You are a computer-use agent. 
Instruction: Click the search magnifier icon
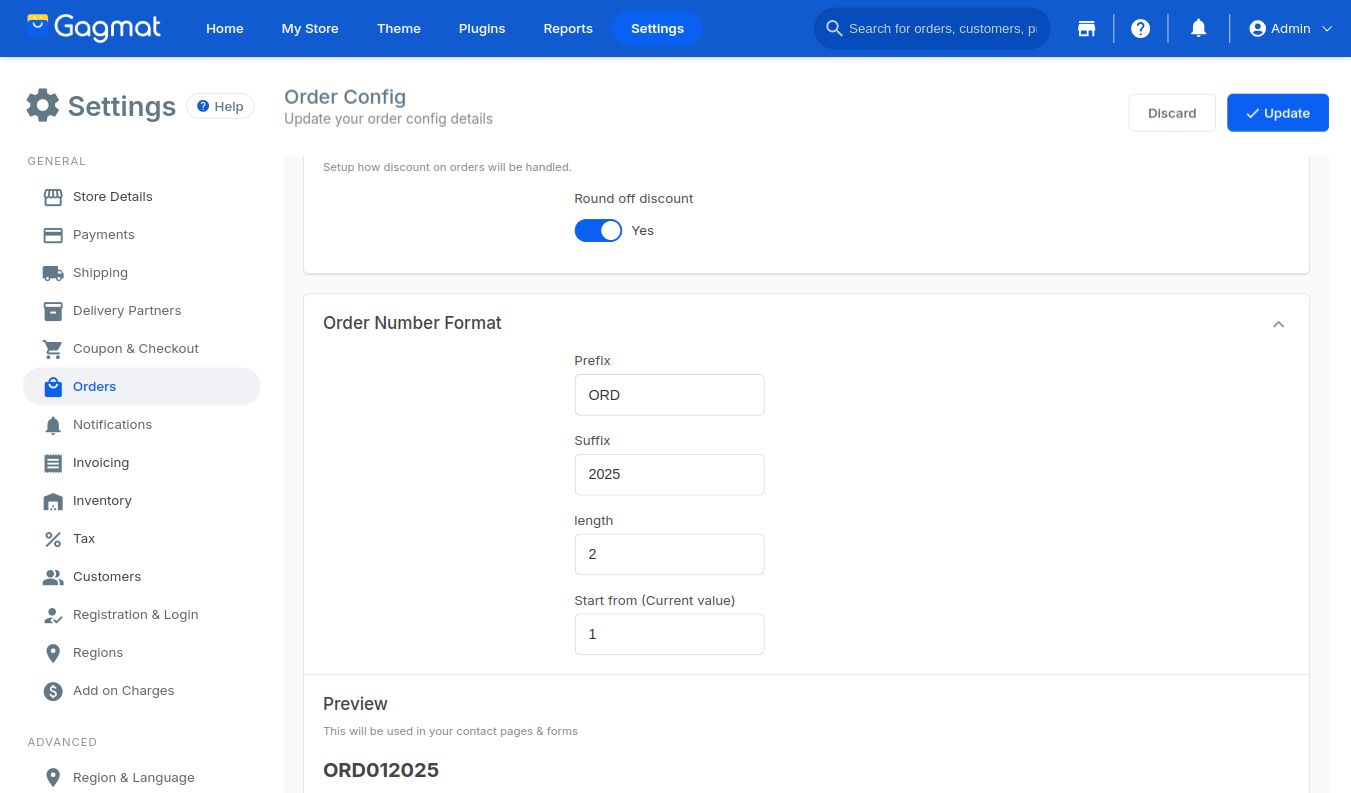(x=834, y=29)
